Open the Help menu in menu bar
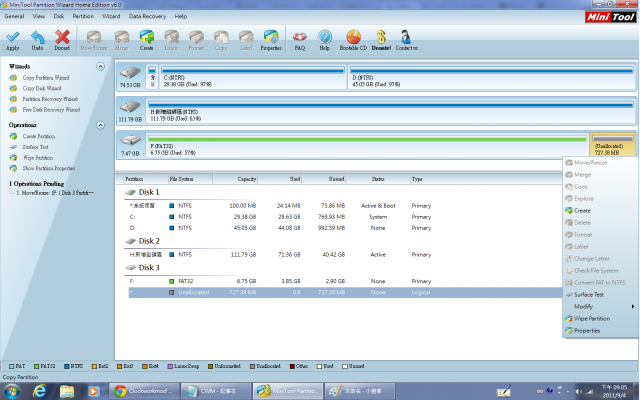The height and width of the screenshot is (400, 640). (x=181, y=16)
